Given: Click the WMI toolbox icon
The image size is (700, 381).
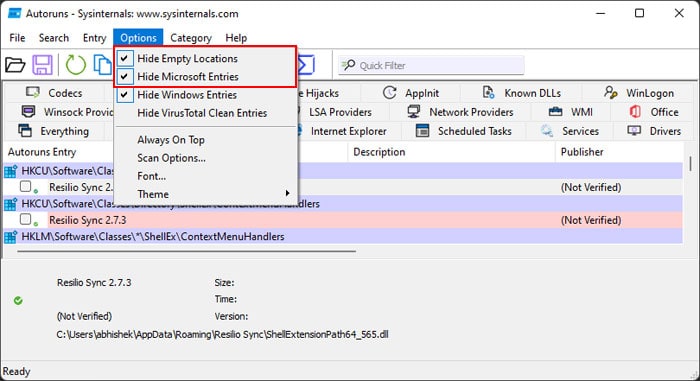Looking at the screenshot, I should pos(555,111).
